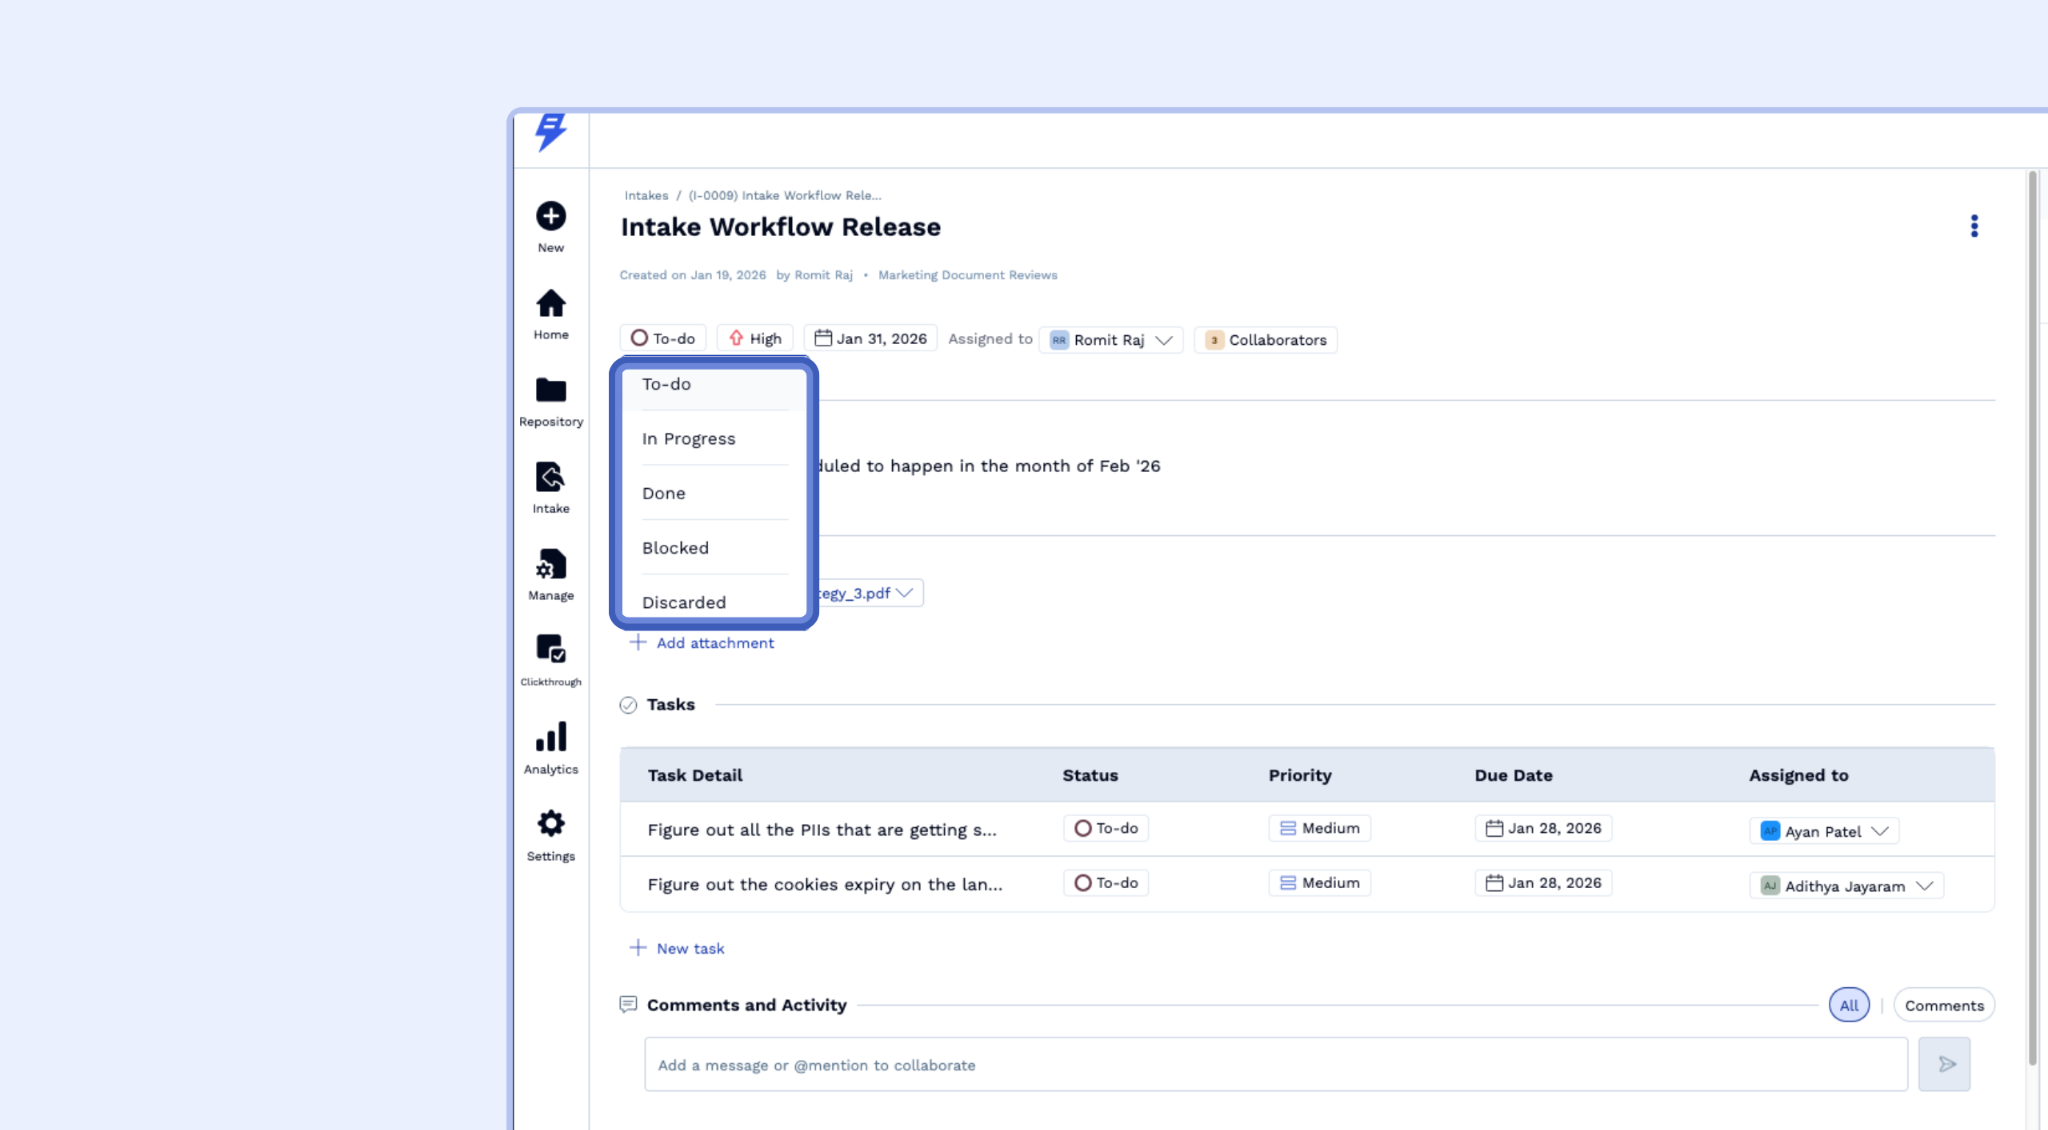This screenshot has height=1130, width=2048.
Task: Click the New task link
Action: (689, 949)
